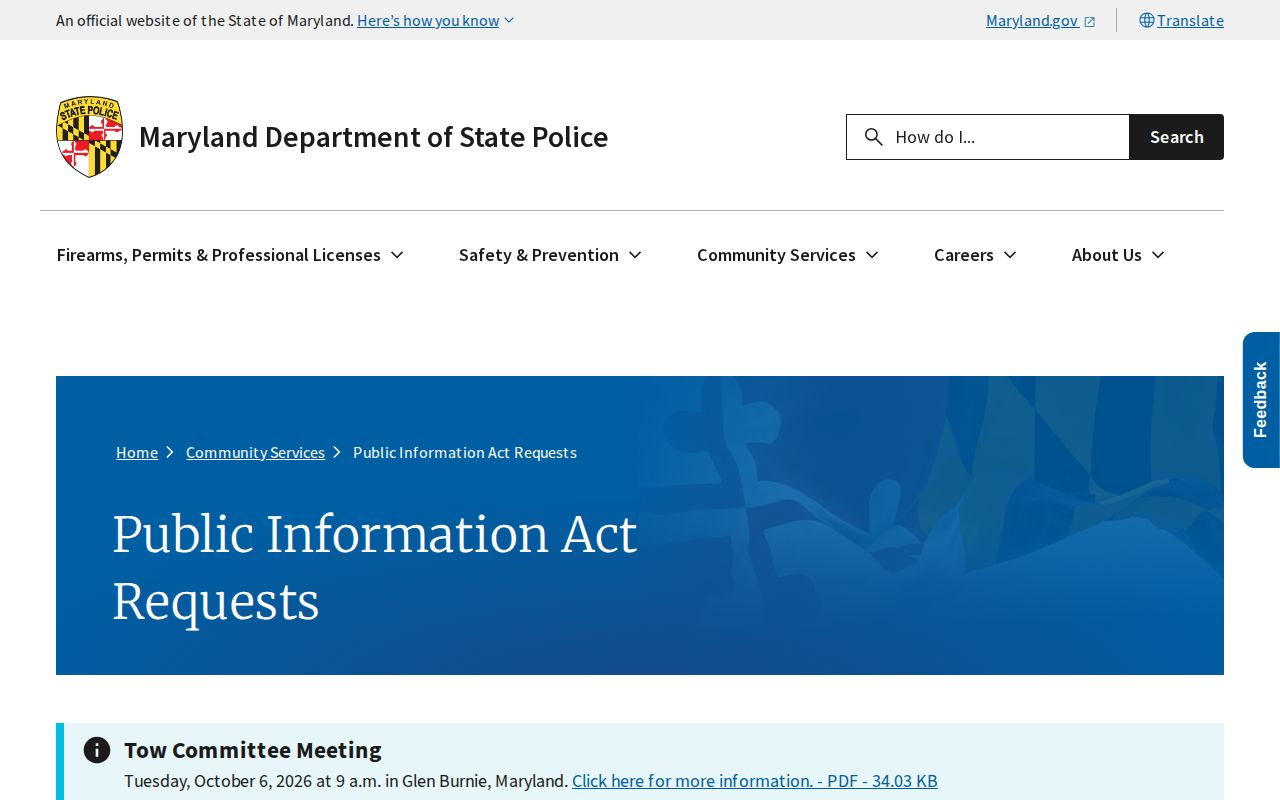Click the Maryland State Police shield logo
Viewport: 1280px width, 800px height.
(90, 137)
